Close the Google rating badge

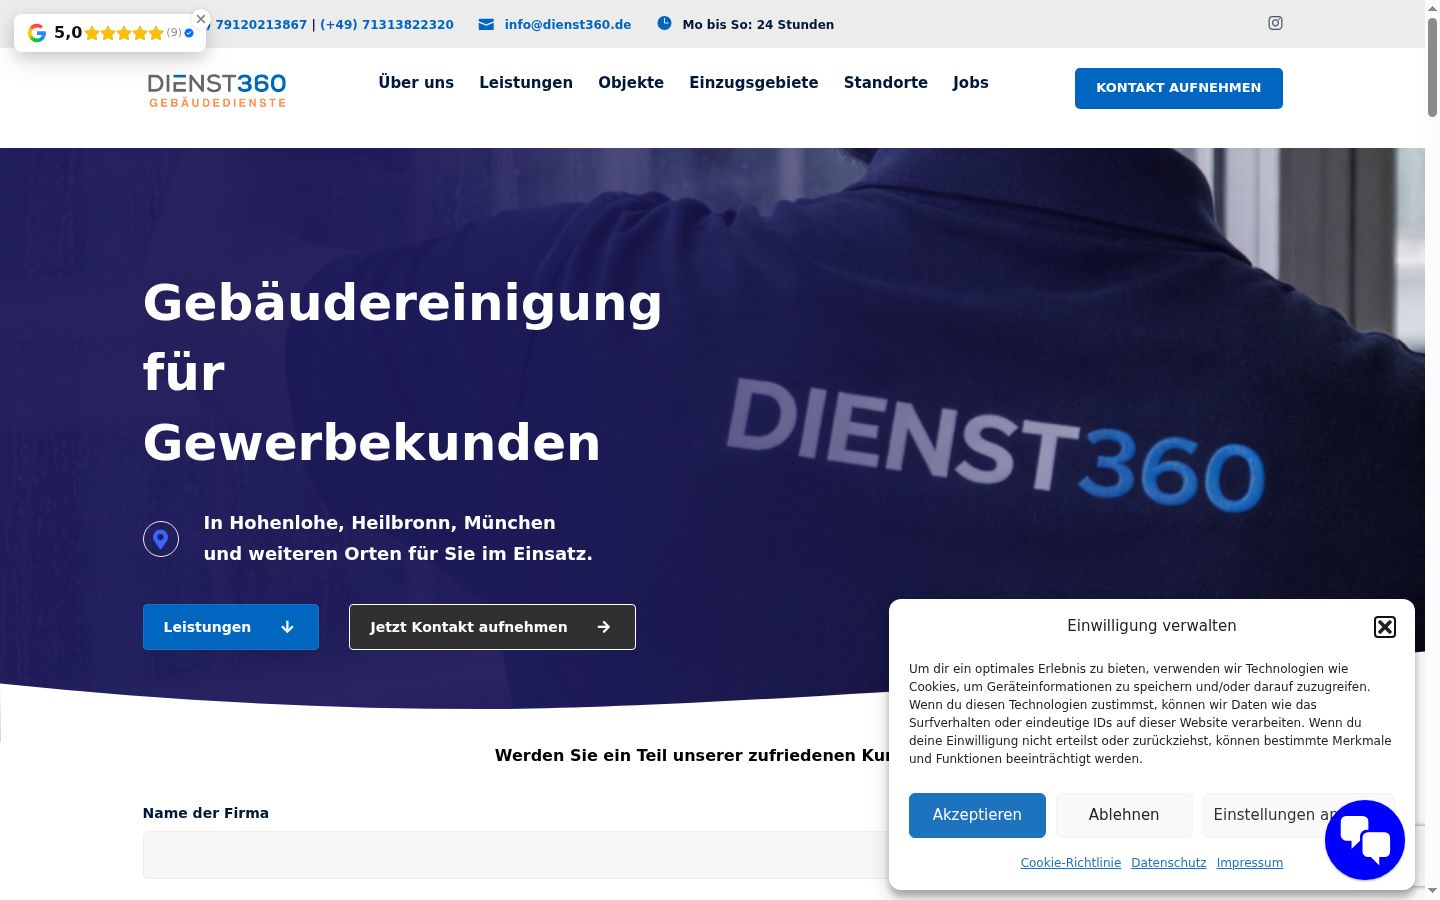click(201, 19)
